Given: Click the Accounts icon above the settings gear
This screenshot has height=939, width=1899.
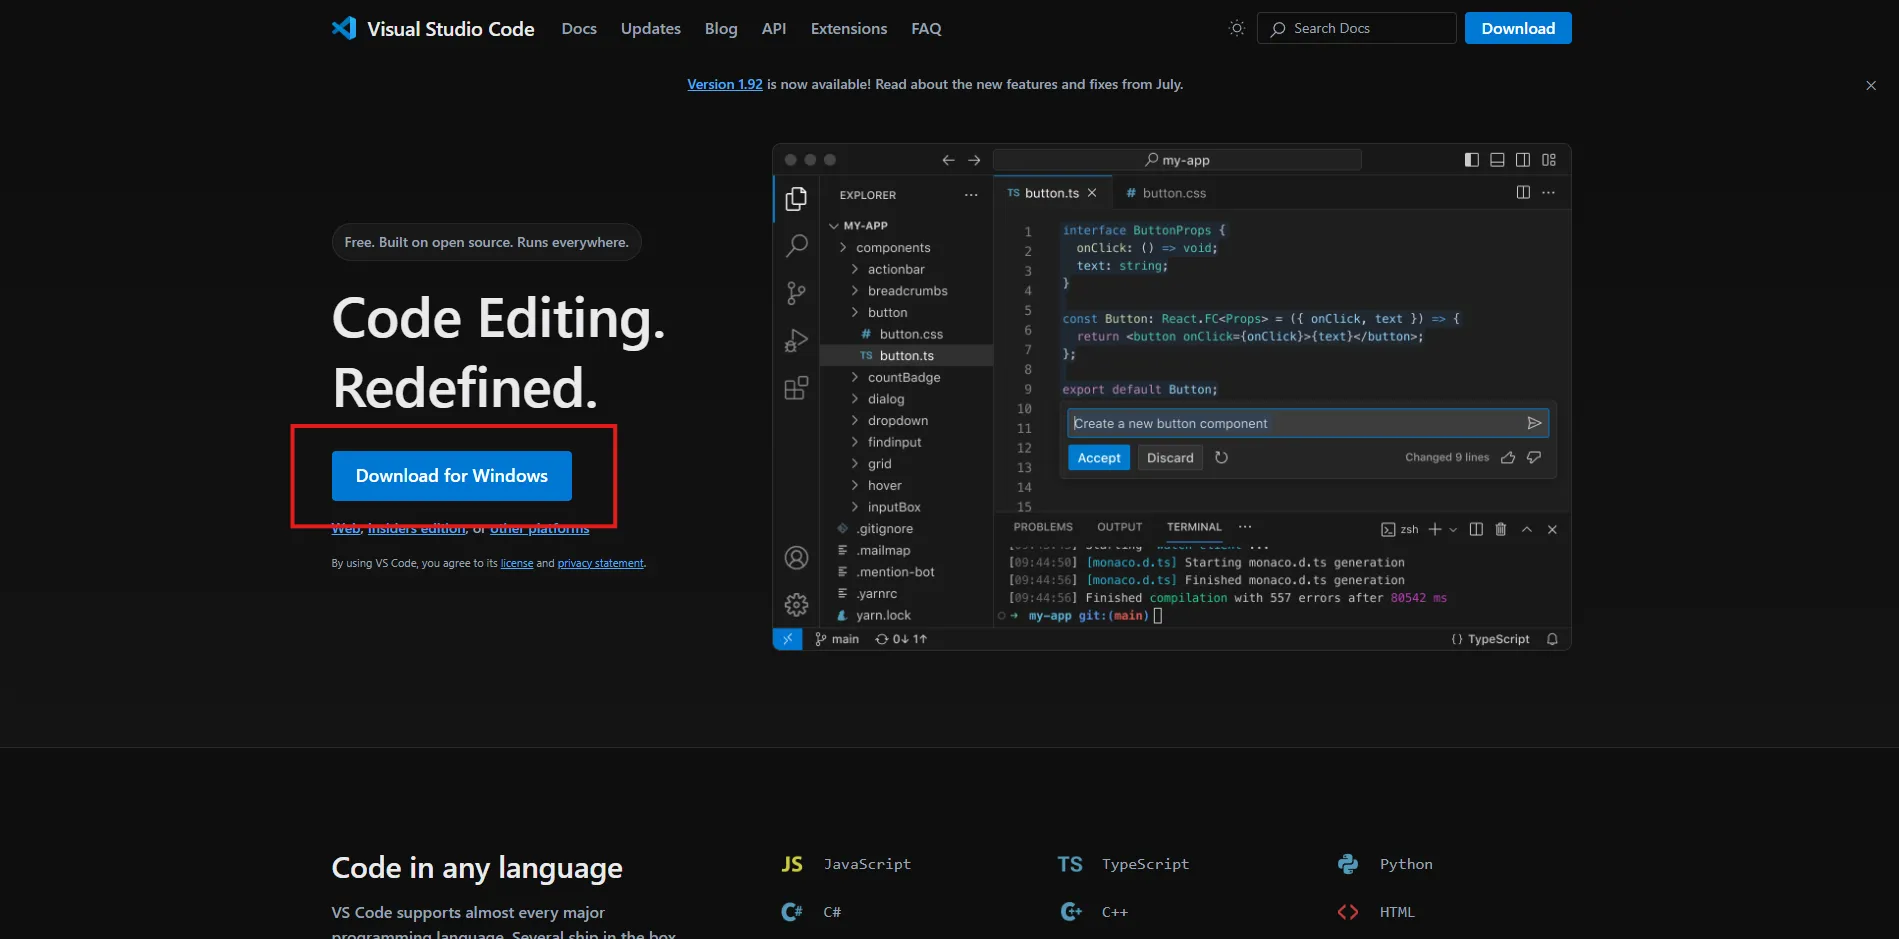Looking at the screenshot, I should 795,557.
